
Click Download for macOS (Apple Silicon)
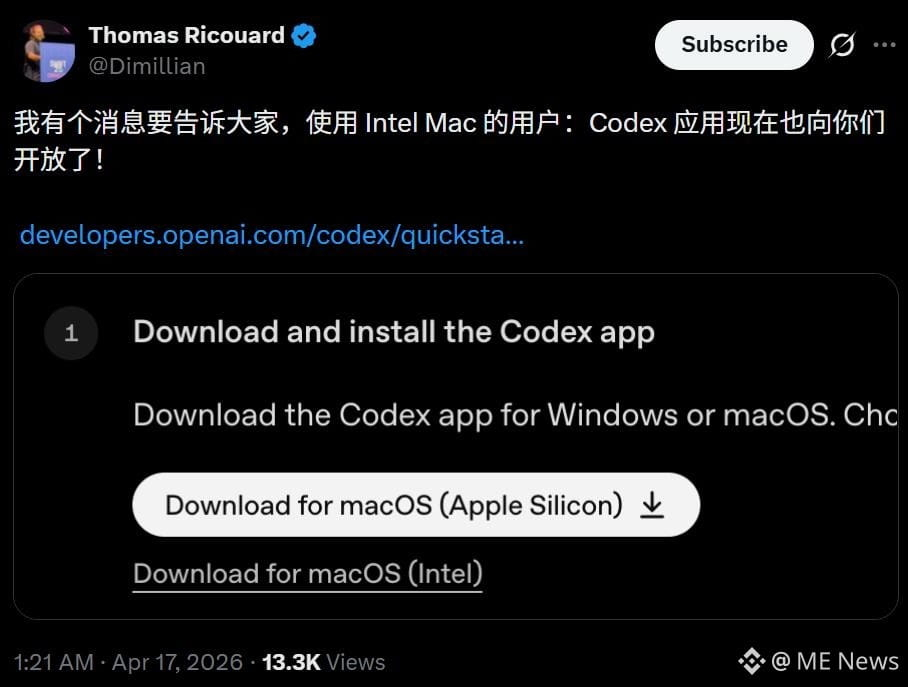416,505
